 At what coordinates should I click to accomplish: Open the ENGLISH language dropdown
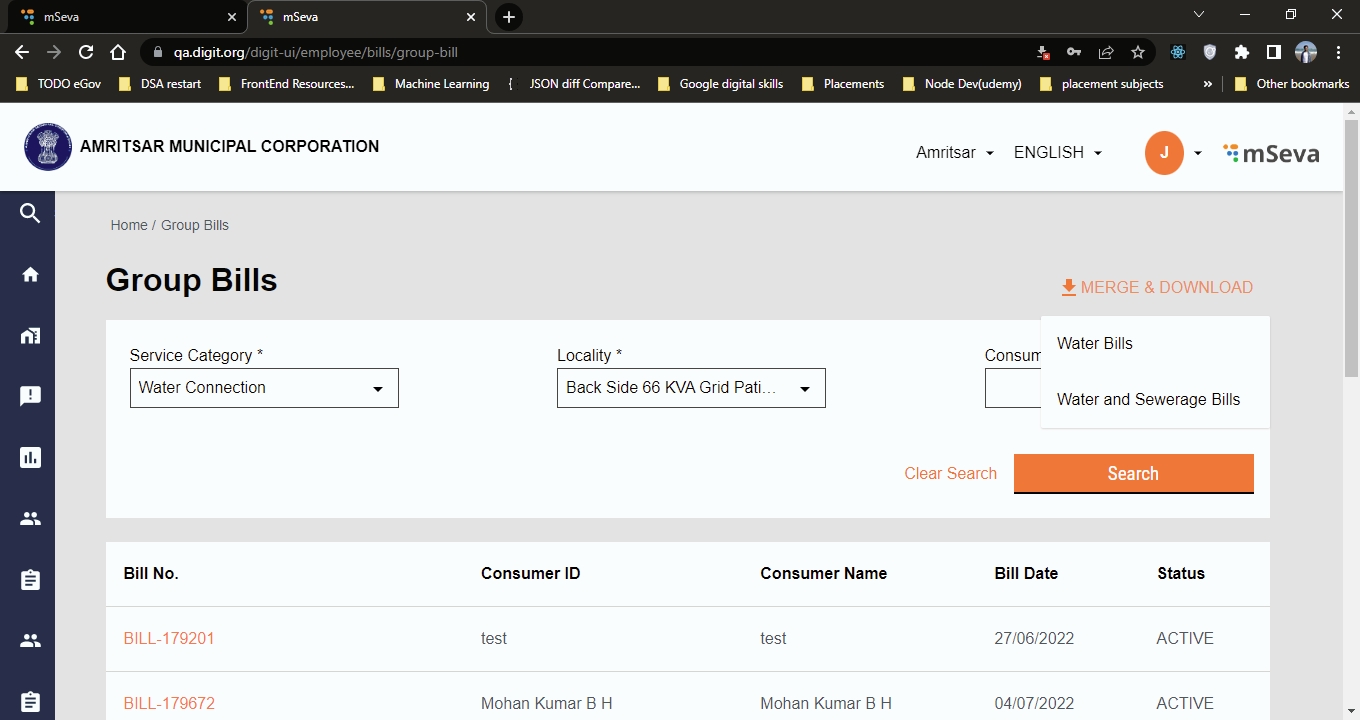[1057, 152]
